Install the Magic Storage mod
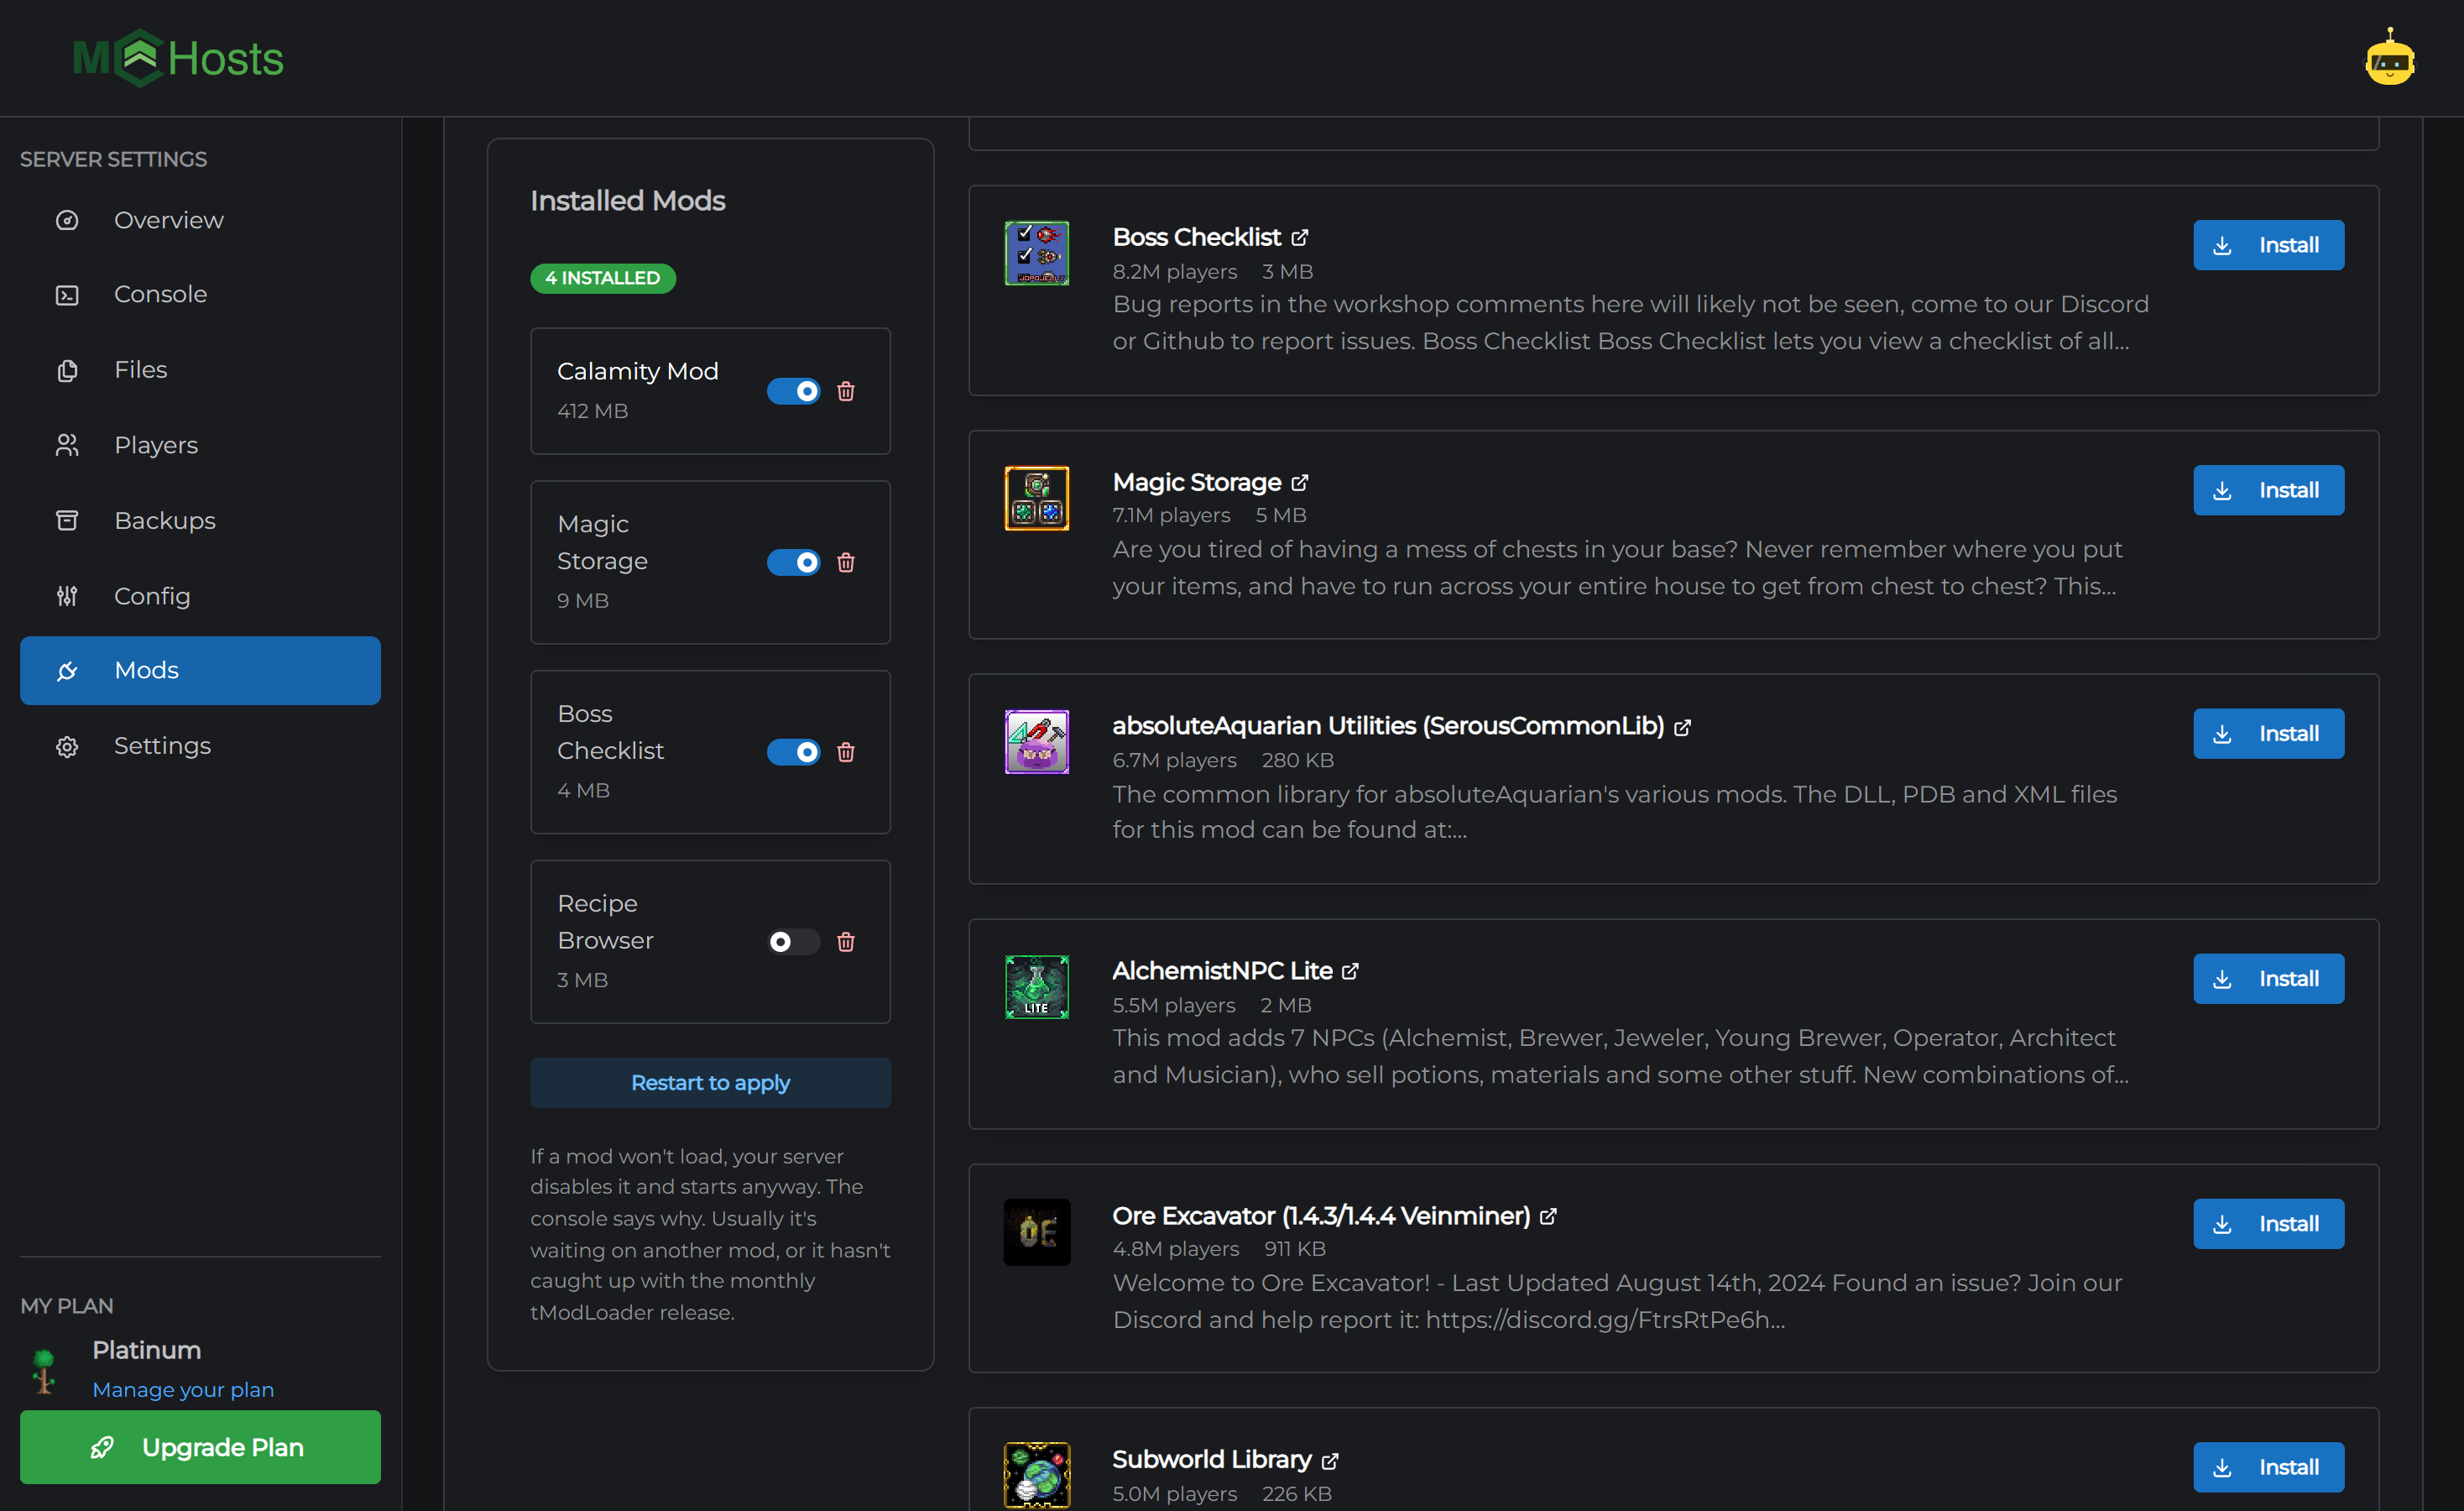The image size is (2464, 1511). coord(2268,490)
